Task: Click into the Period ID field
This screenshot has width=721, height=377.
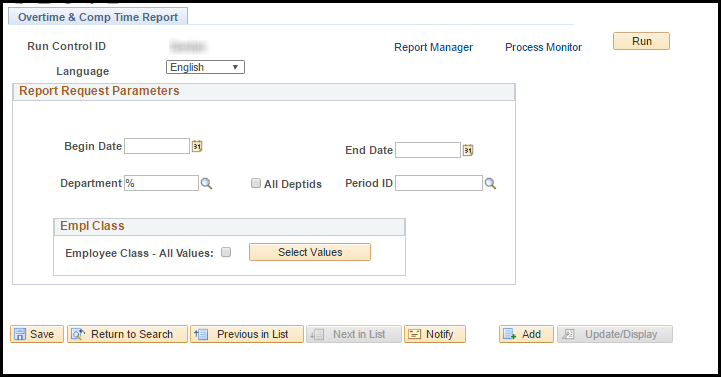Action: pyautogui.click(x=439, y=183)
